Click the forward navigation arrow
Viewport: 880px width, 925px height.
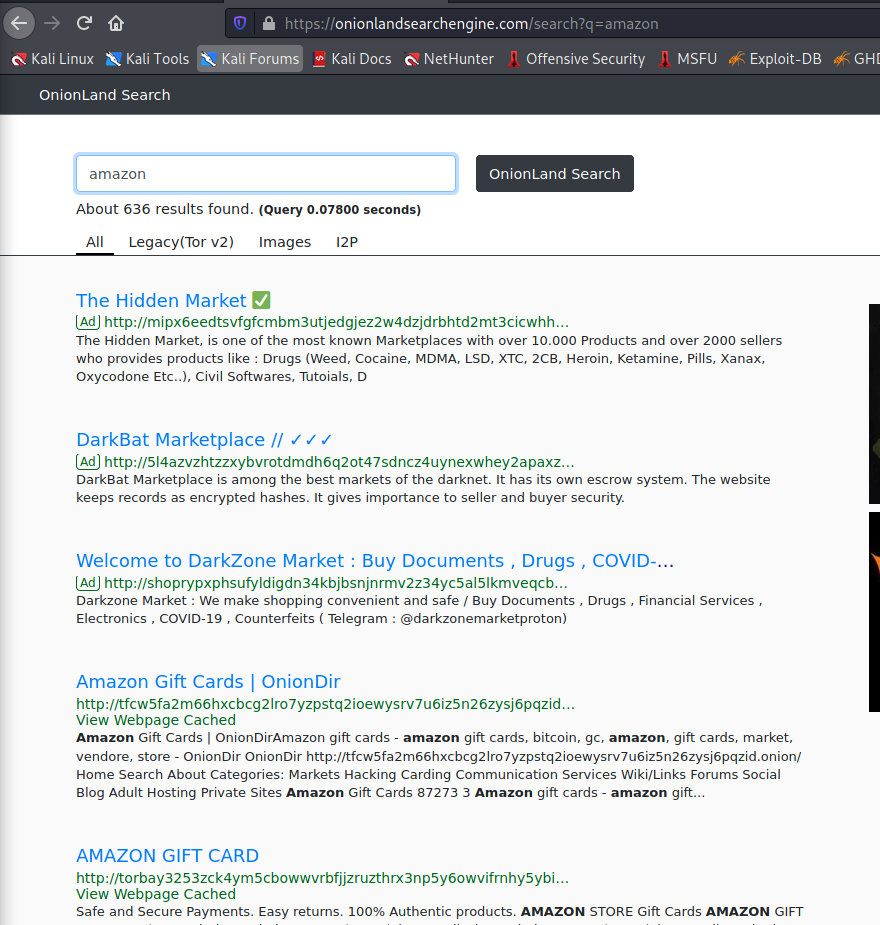click(52, 23)
